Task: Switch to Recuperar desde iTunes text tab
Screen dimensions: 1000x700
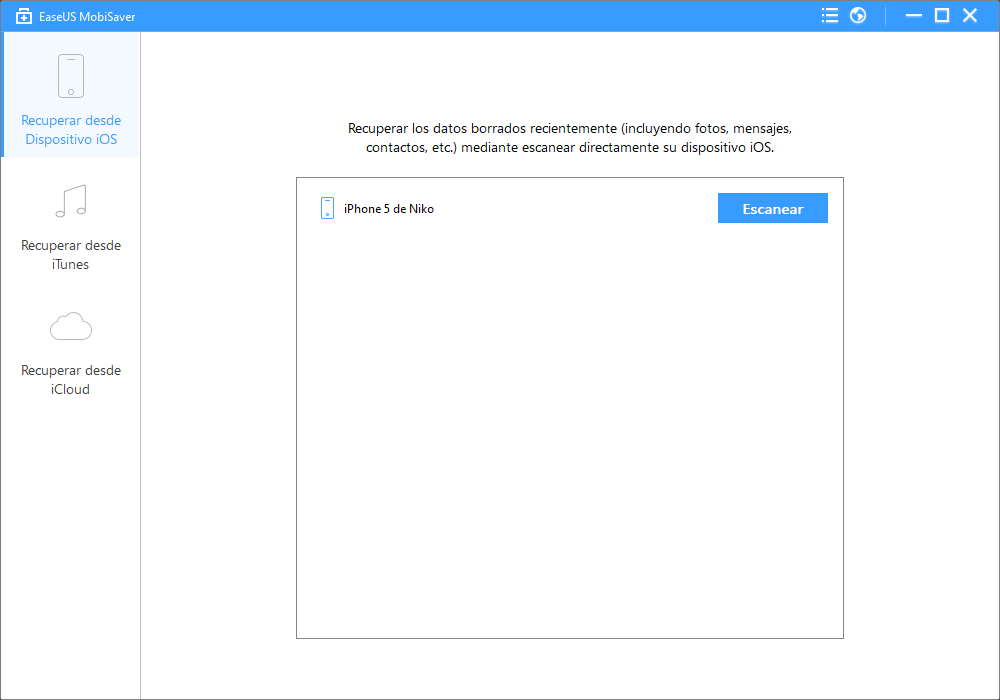Action: click(x=70, y=255)
